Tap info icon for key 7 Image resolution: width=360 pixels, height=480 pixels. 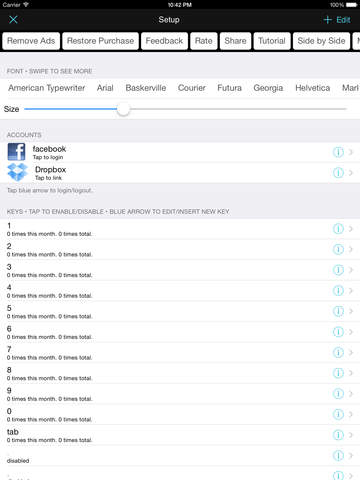point(338,352)
